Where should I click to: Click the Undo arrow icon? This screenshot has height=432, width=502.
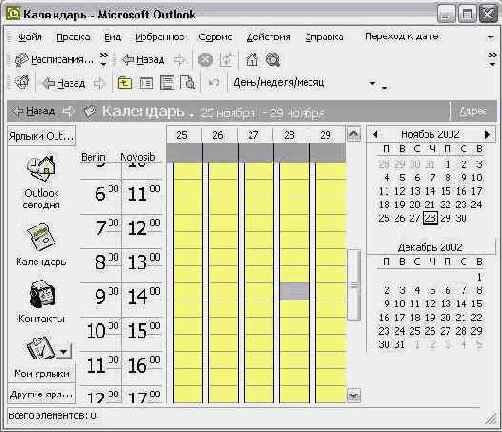coord(214,83)
